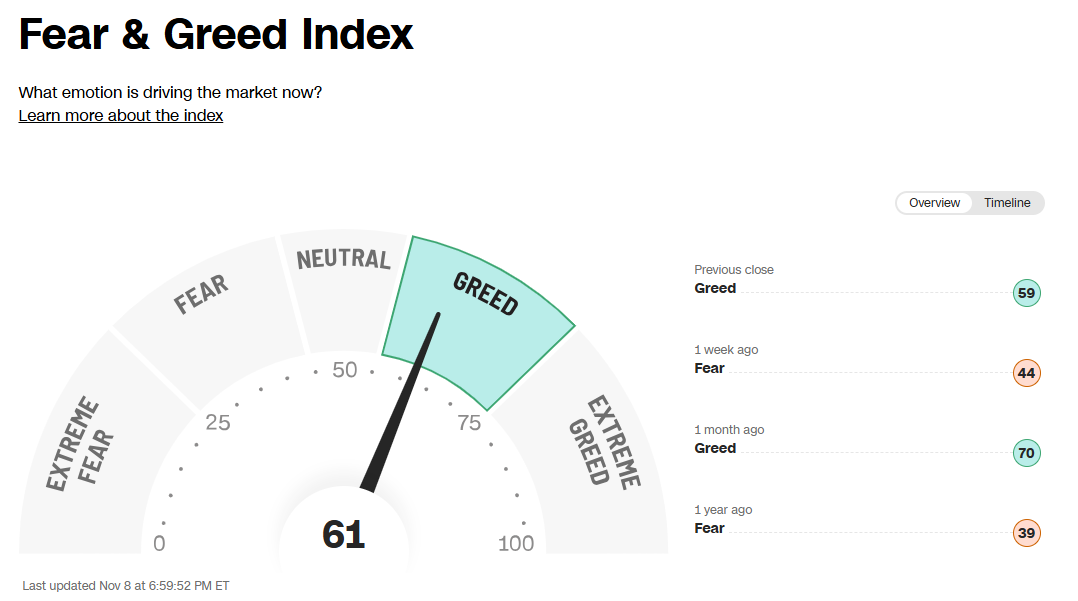Click the '1 year ago' Fear label
This screenshot has width=1078, height=601.
pyautogui.click(x=710, y=528)
